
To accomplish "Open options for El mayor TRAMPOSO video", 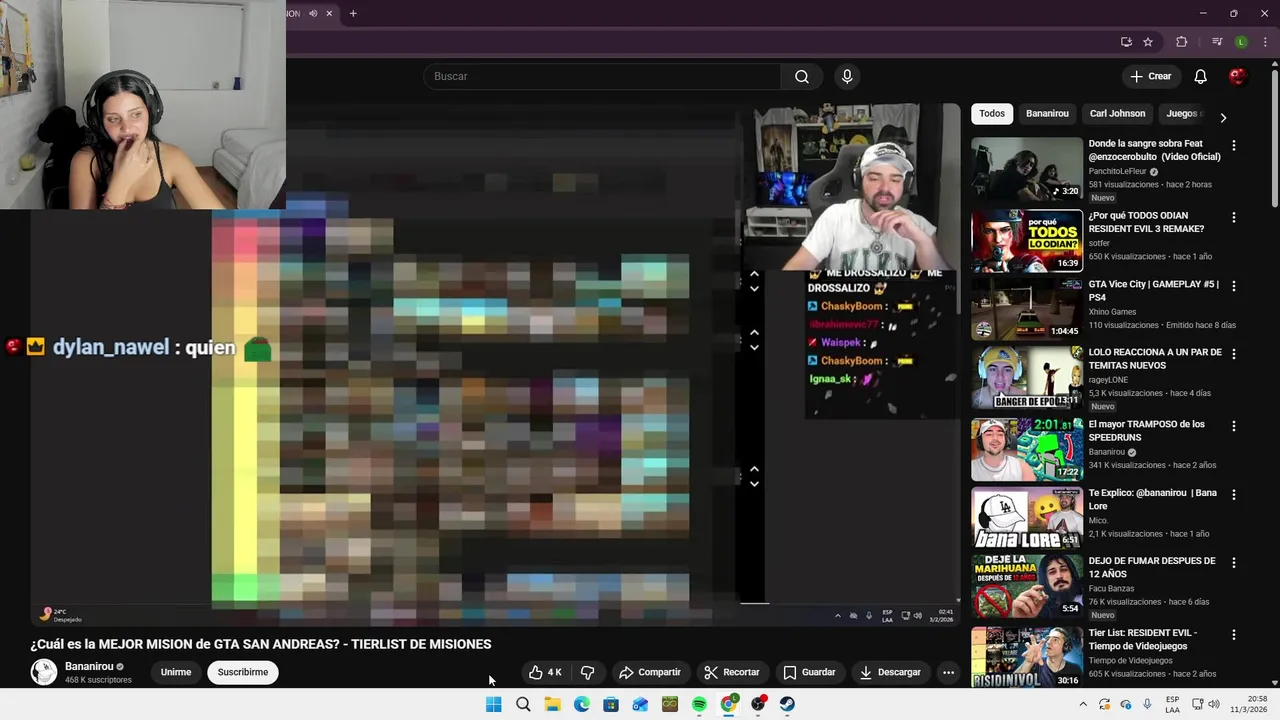I will pos(1233,426).
